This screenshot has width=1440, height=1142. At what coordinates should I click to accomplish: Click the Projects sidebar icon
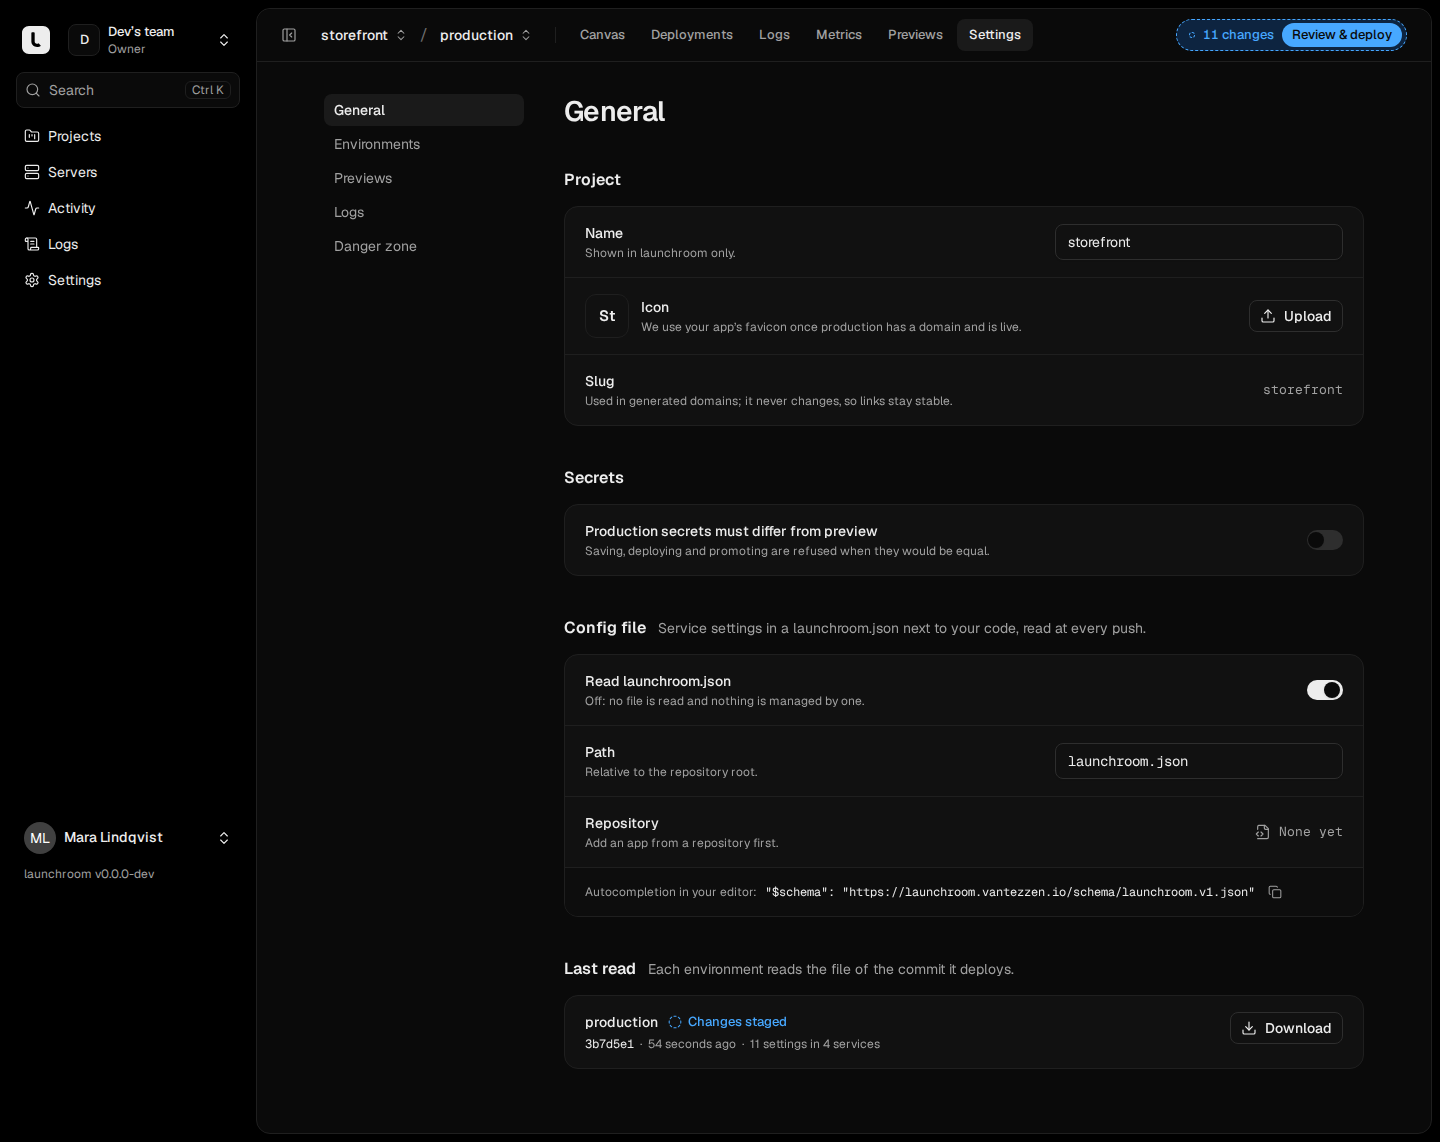click(x=32, y=136)
